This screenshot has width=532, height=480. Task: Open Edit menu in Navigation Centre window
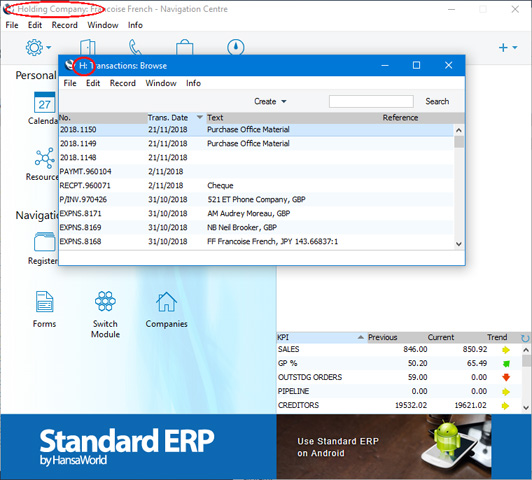click(x=35, y=25)
